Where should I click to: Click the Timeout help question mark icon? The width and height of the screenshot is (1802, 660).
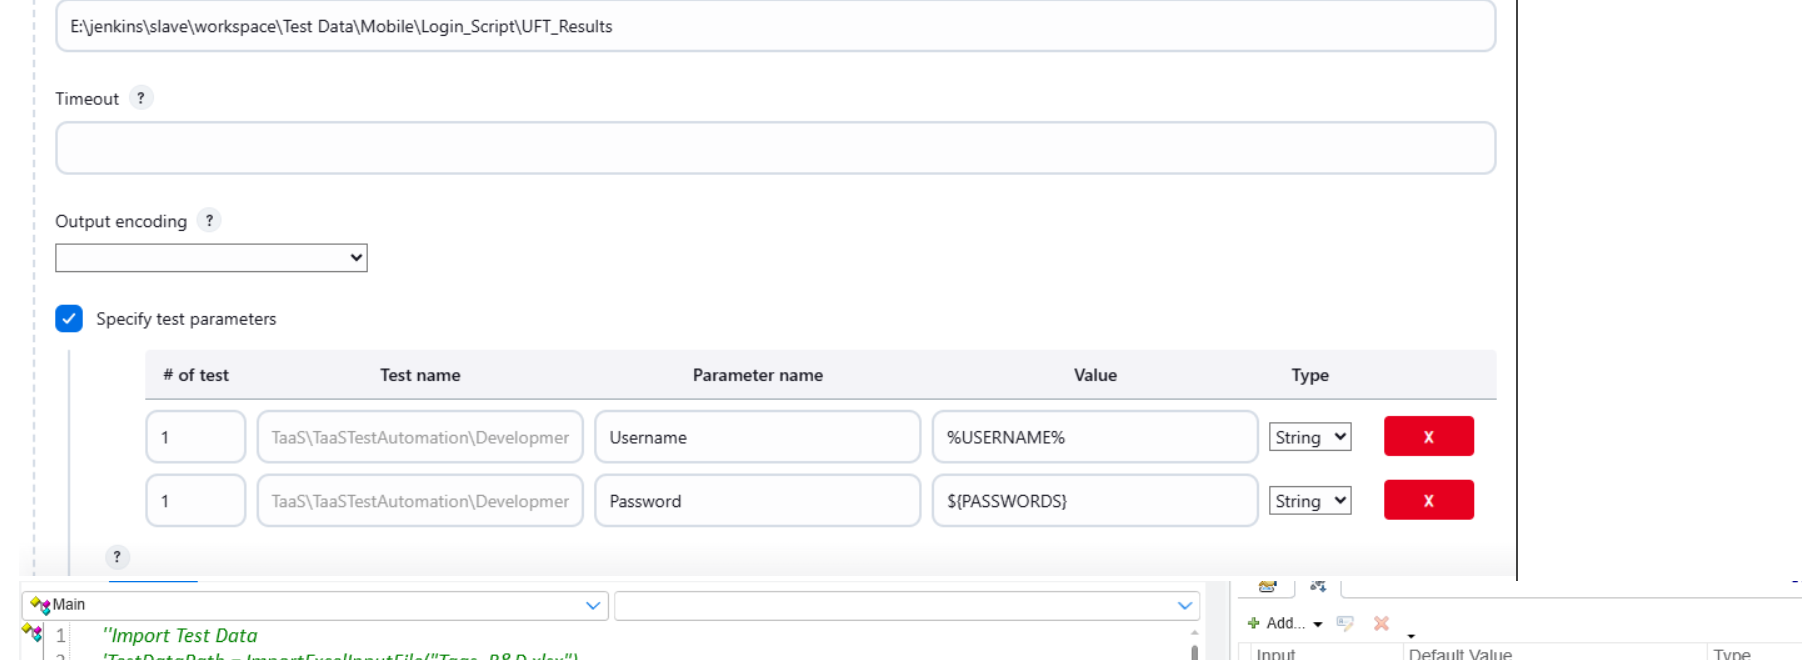141,98
